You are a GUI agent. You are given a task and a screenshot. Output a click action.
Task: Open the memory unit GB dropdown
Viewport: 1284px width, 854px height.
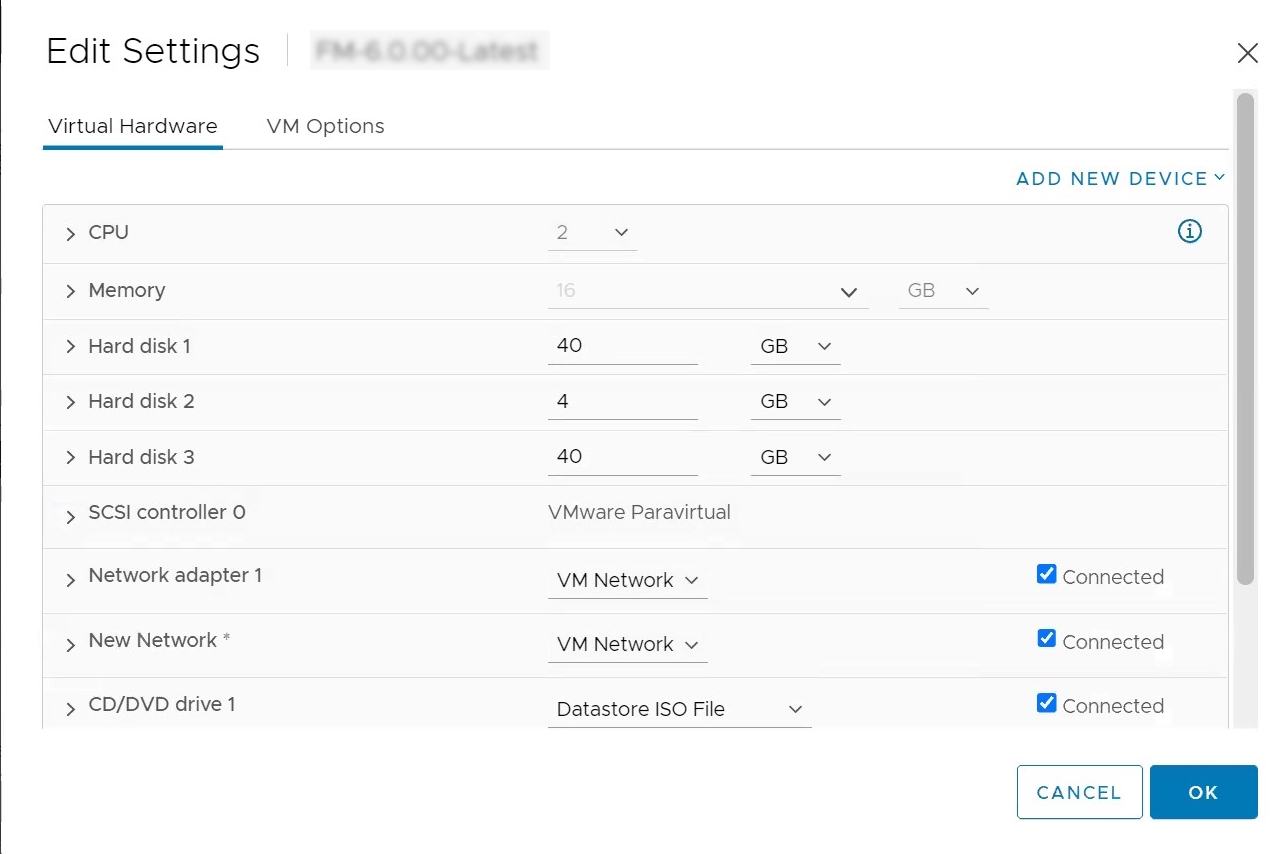tap(943, 291)
